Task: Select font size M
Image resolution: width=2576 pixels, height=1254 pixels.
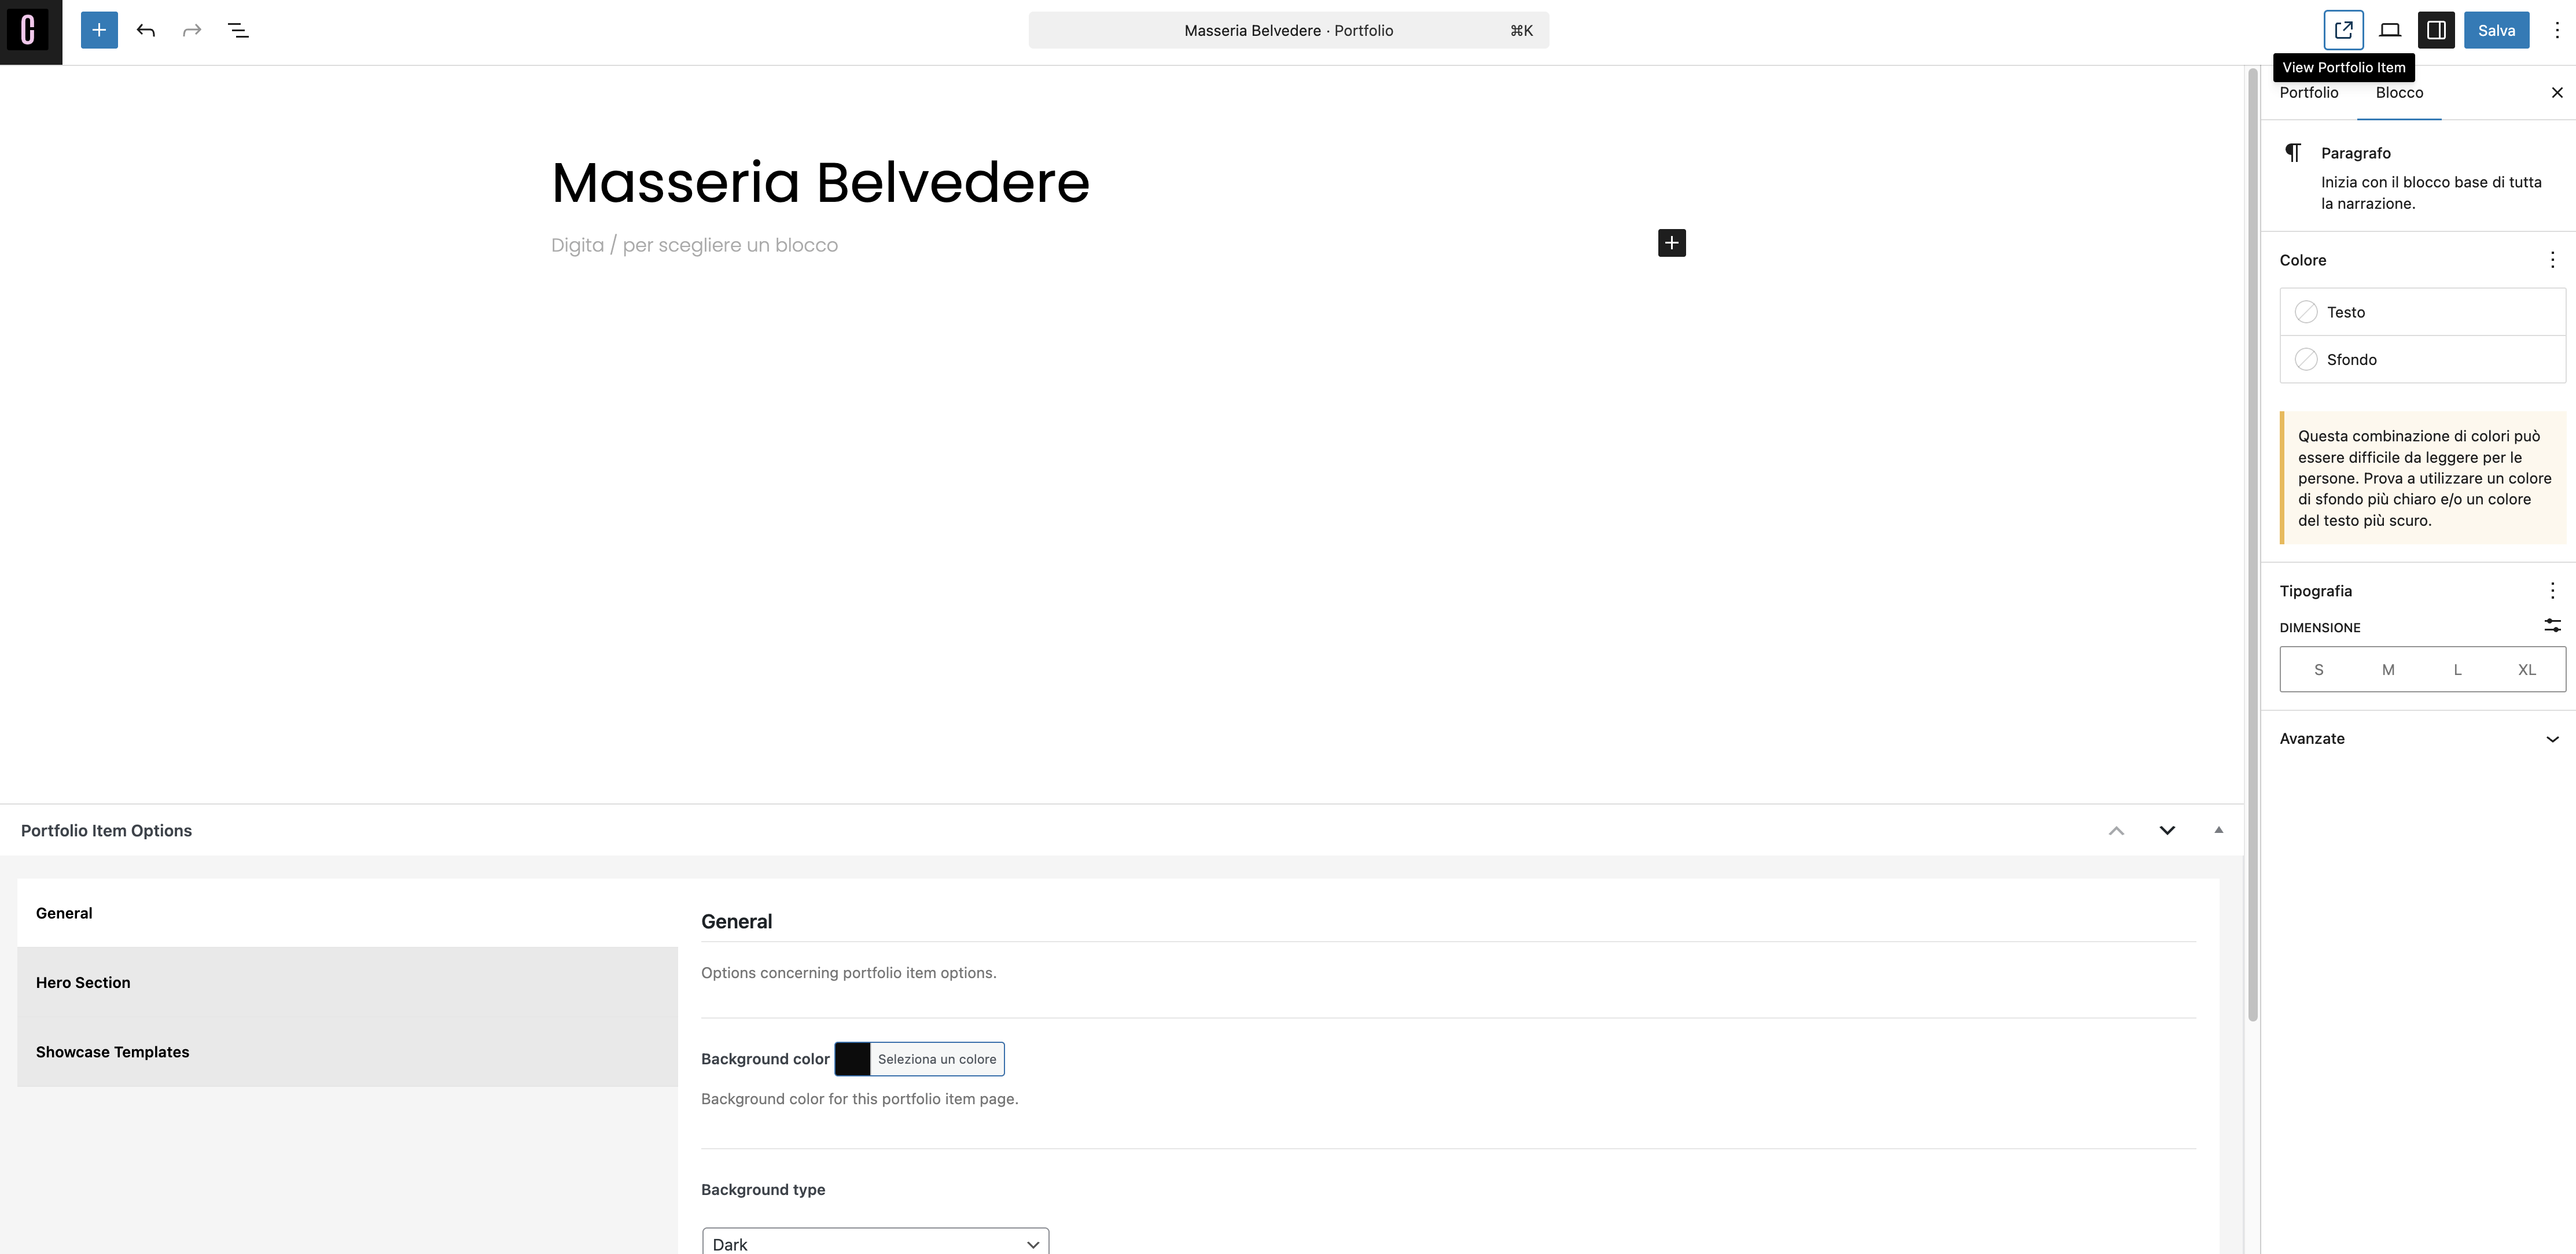Action: (2388, 670)
